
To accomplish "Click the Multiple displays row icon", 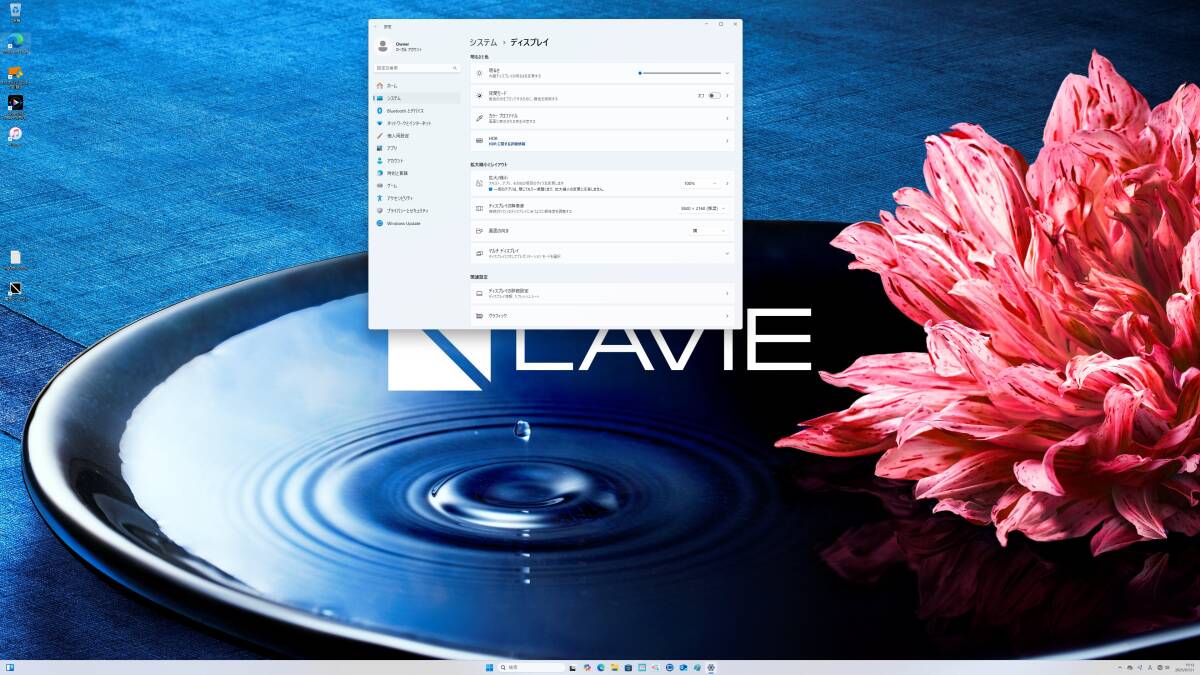I will click(x=480, y=254).
